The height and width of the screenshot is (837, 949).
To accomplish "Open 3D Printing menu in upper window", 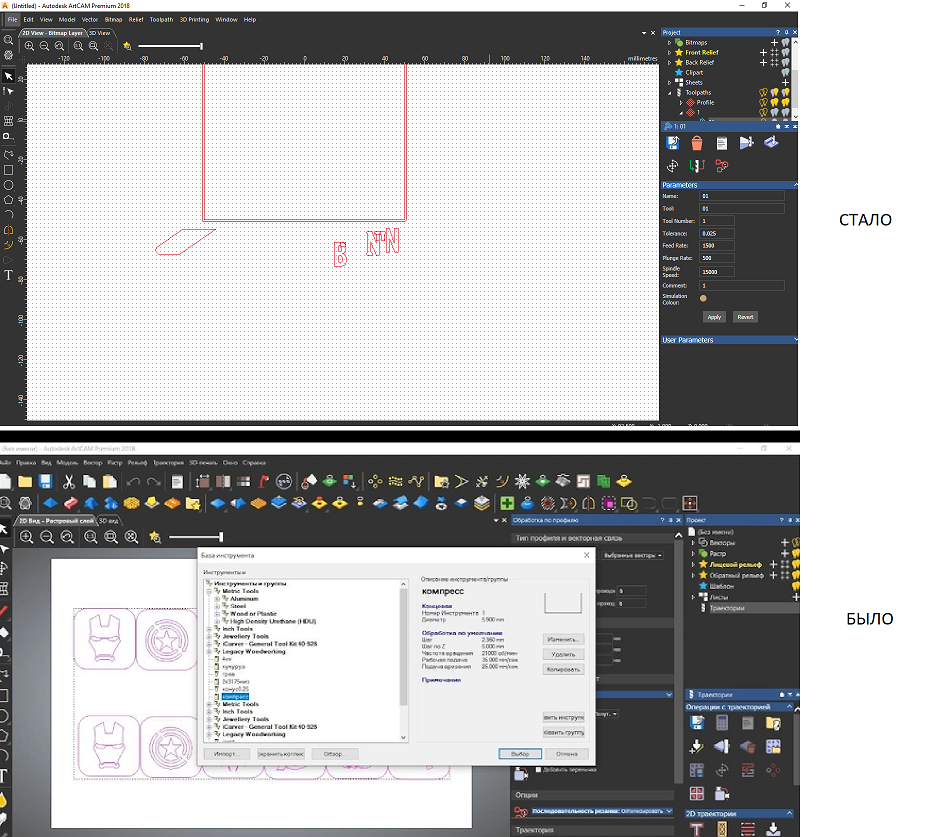I will pos(194,19).
